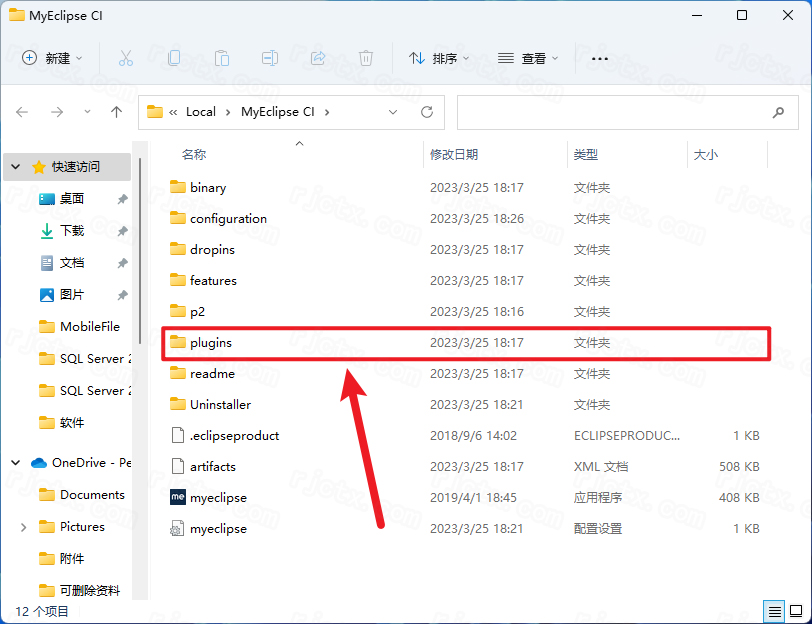This screenshot has width=812, height=624.
Task: Open the 排序 (Sort) dropdown menu
Action: [439, 58]
